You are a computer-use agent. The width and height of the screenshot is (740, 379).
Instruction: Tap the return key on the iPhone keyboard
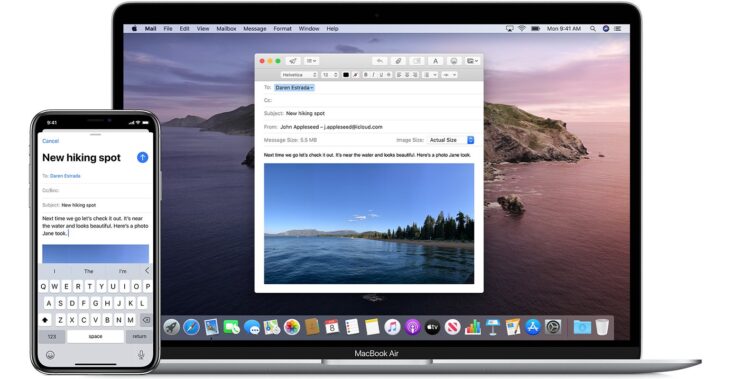(x=139, y=337)
